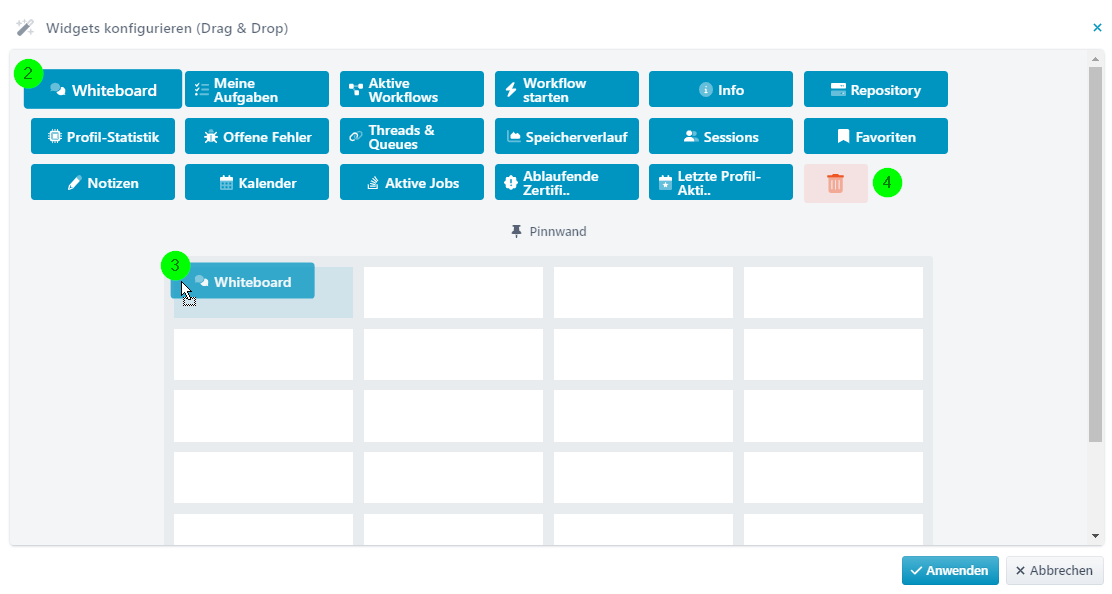1112x594 pixels.
Task: Click the Workflow starten lightning widget
Action: (567, 89)
